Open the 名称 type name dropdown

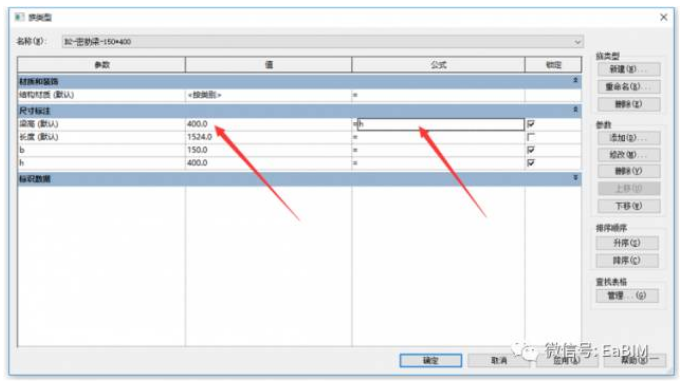[x=323, y=42]
